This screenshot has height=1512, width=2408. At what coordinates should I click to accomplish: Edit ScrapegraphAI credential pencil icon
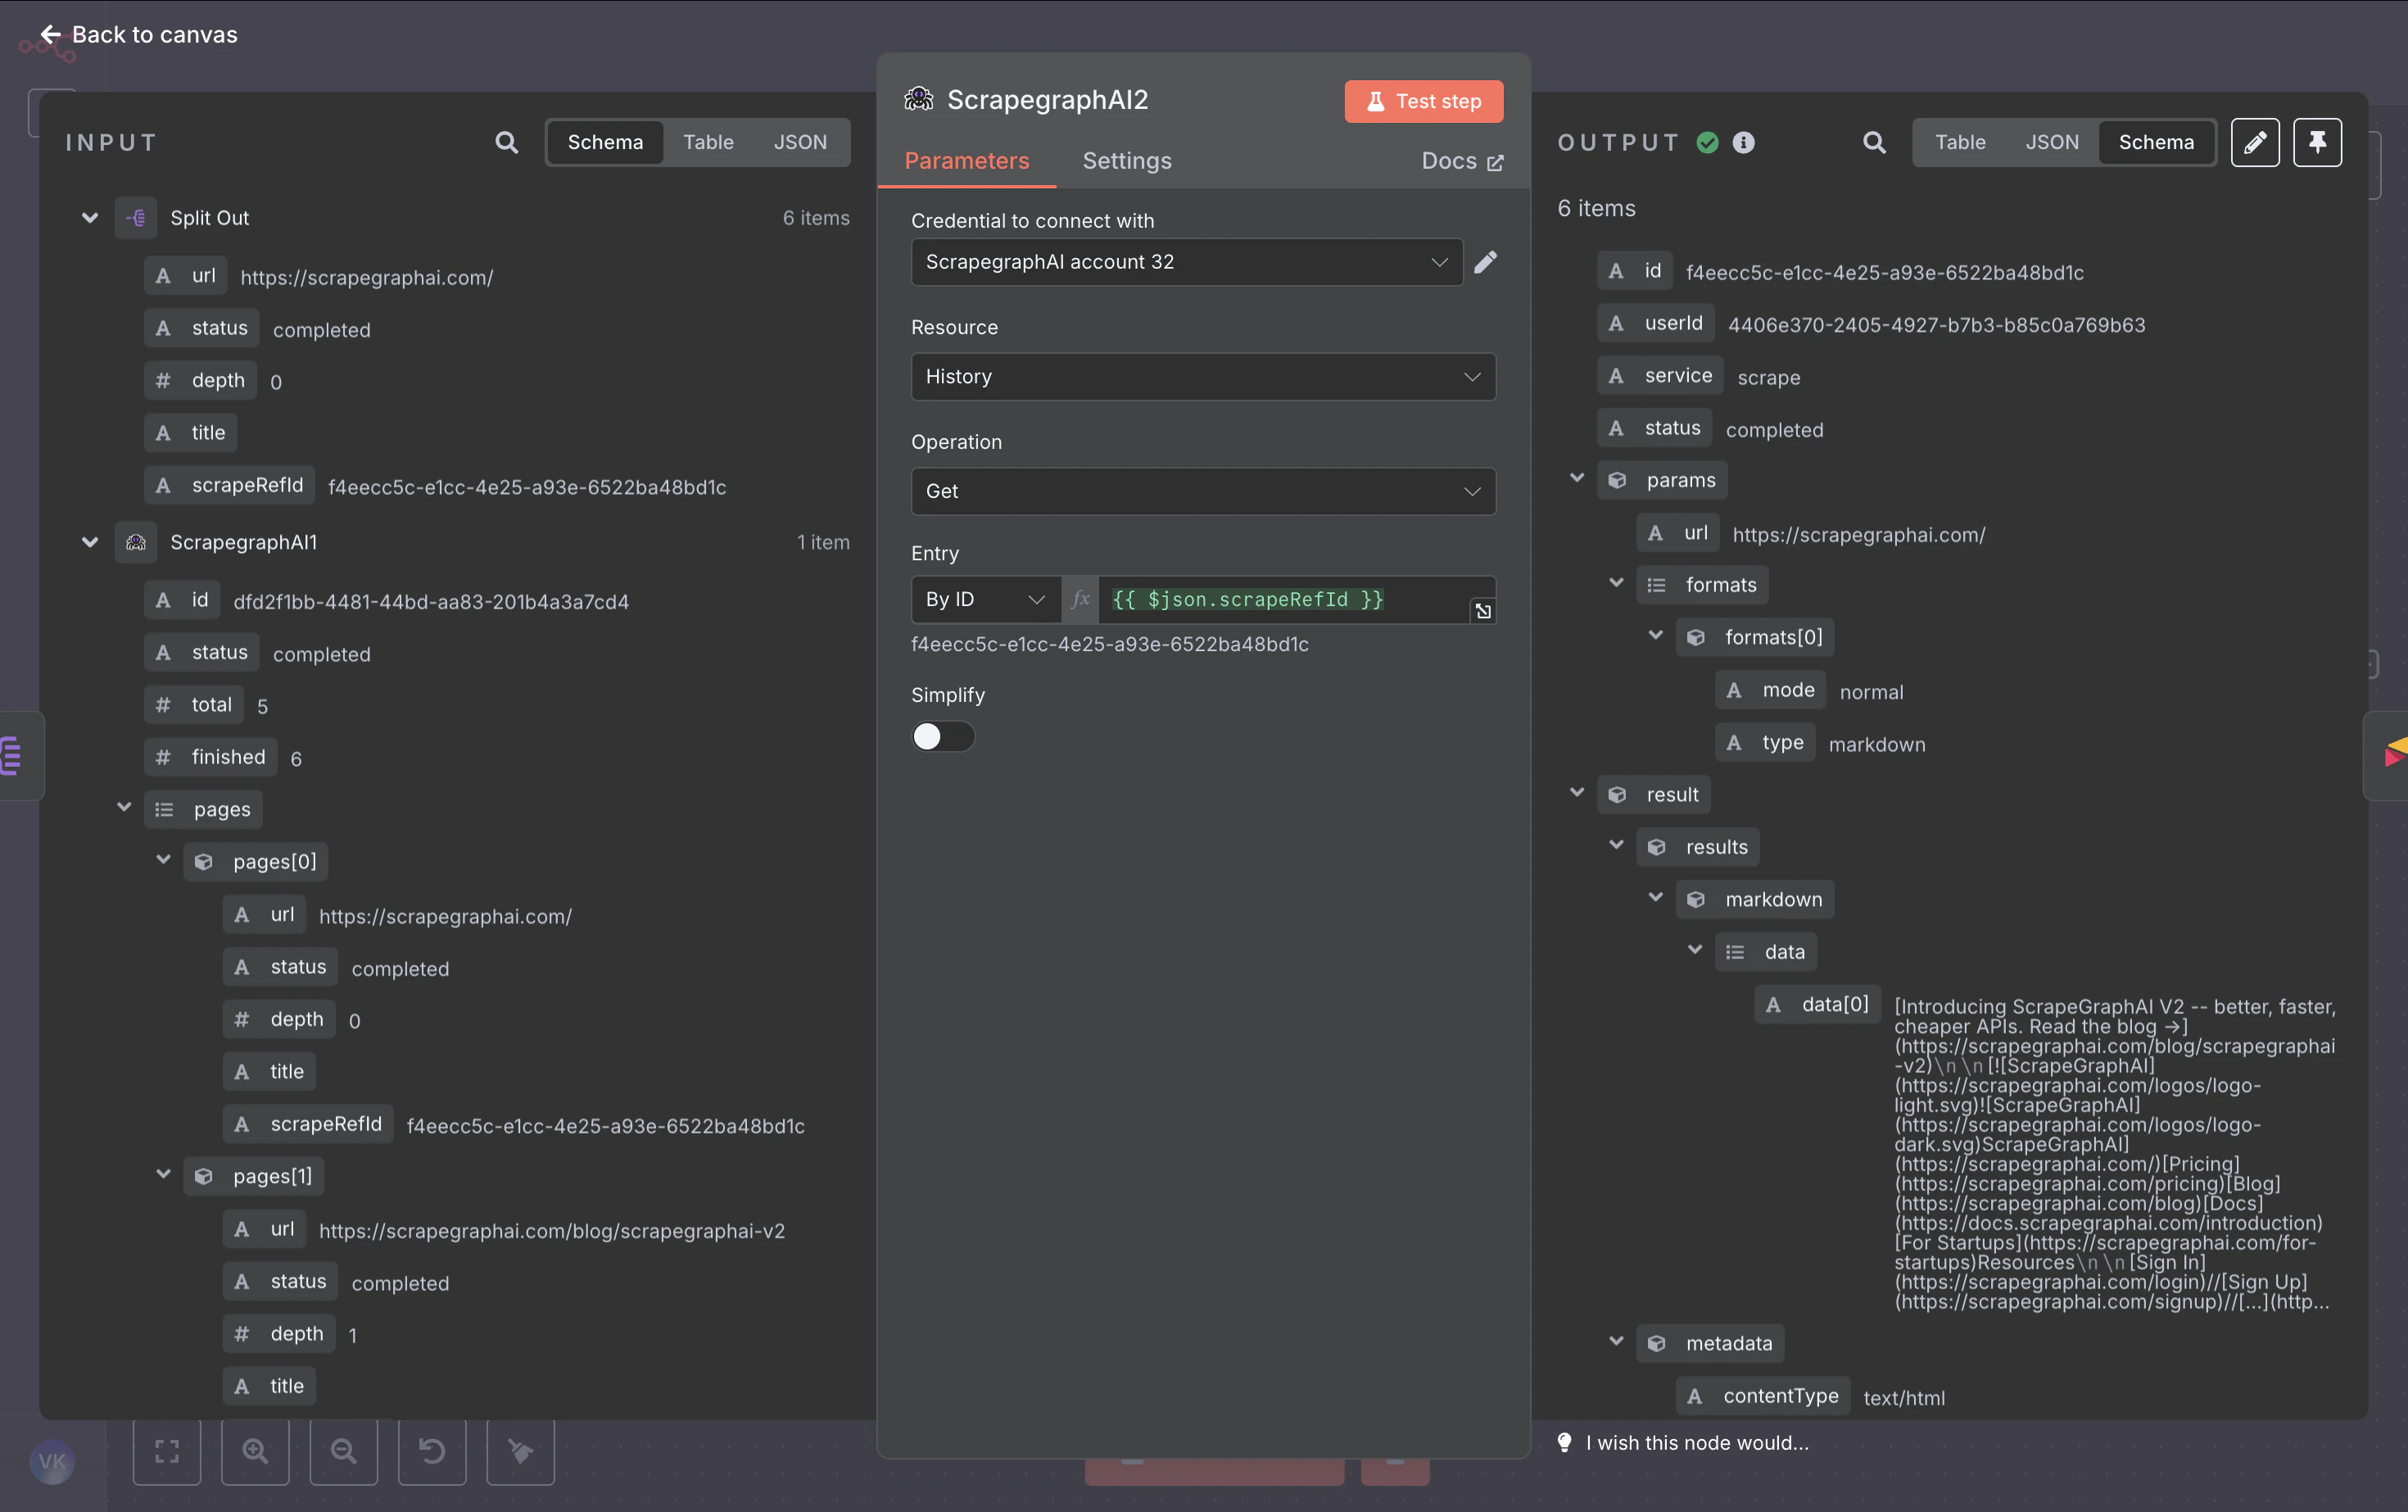coord(1486,262)
